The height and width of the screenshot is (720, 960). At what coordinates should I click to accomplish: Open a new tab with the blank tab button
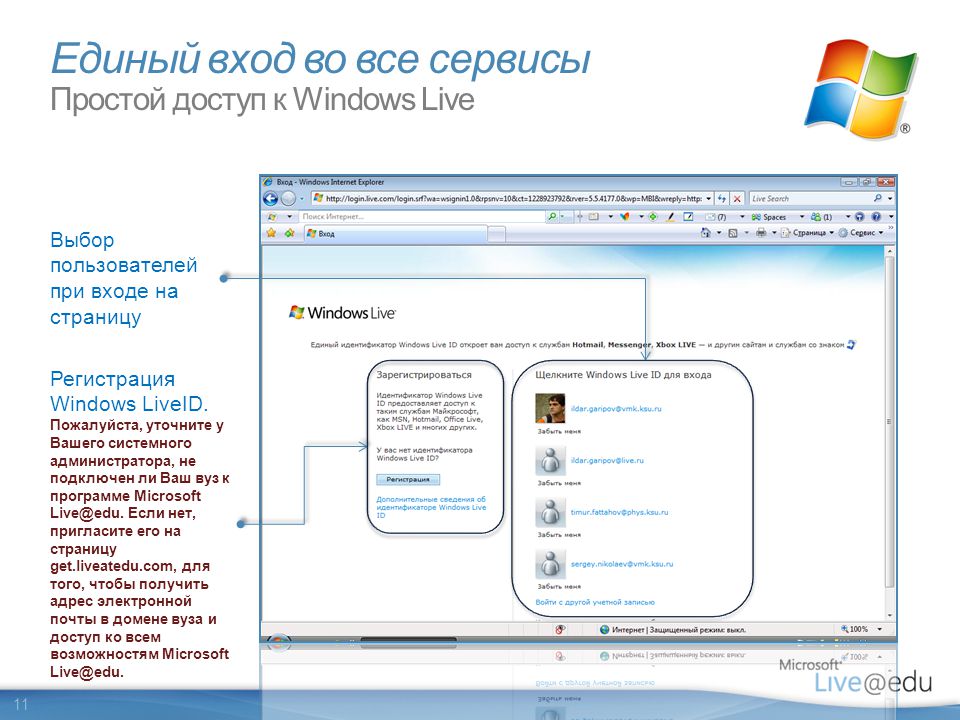click(x=497, y=234)
